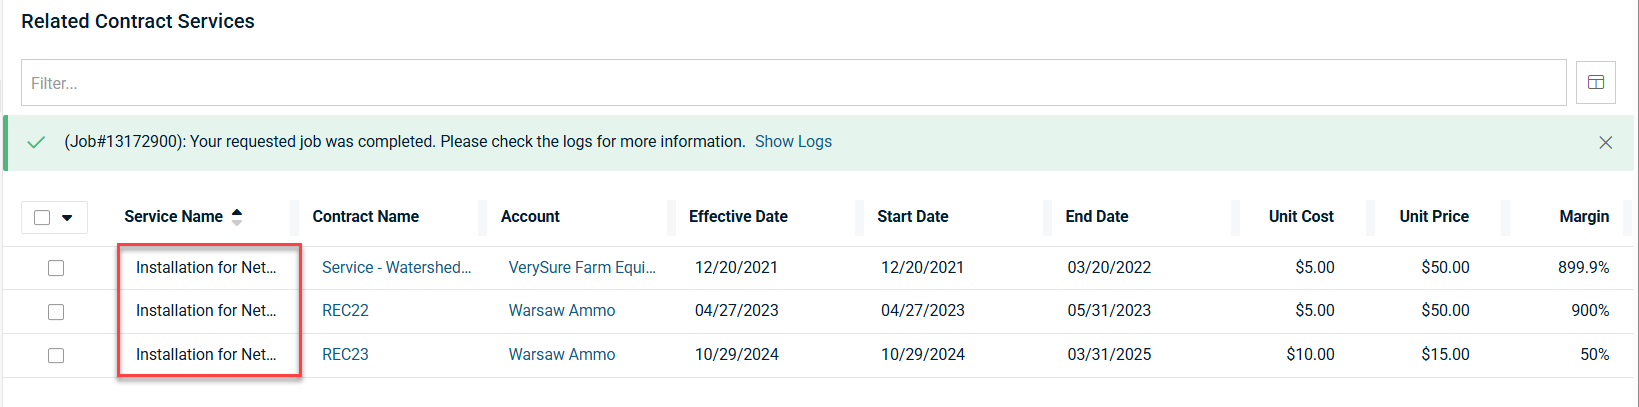Image resolution: width=1639 pixels, height=407 pixels.
Task: Open the Service - Watershed contract link
Action: (396, 268)
